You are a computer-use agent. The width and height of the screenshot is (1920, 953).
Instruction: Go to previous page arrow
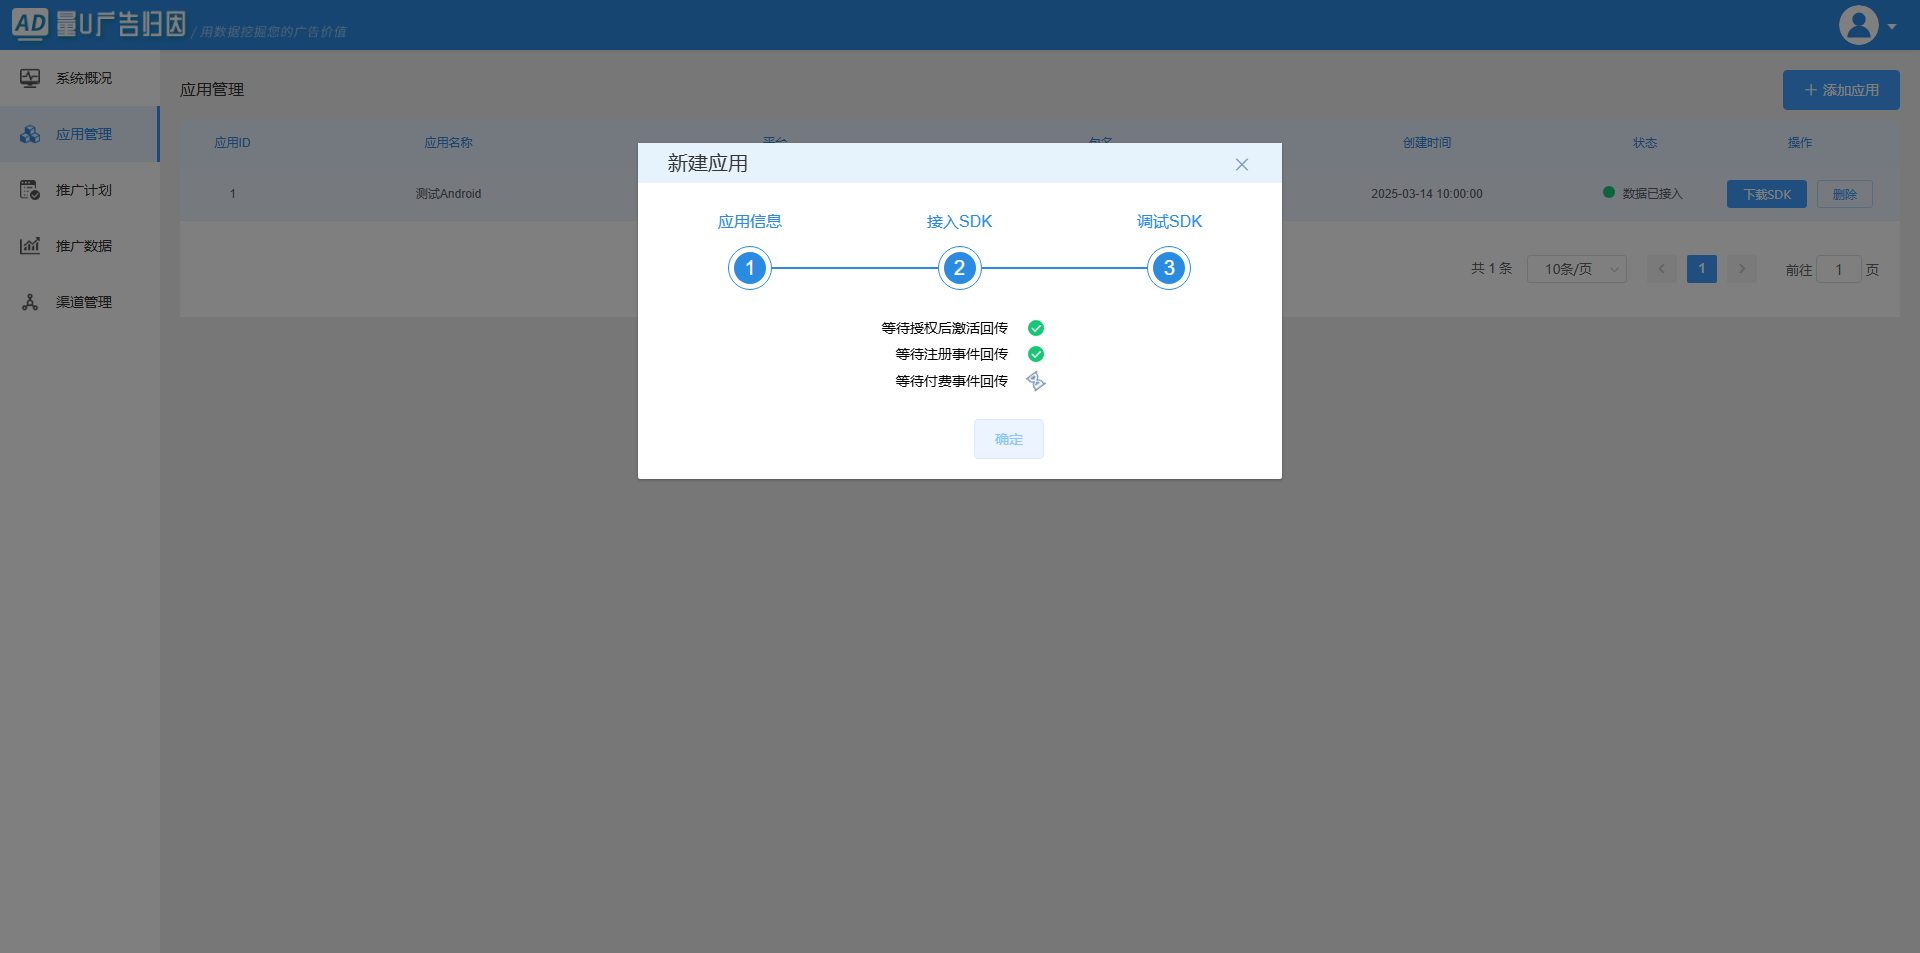[1662, 269]
